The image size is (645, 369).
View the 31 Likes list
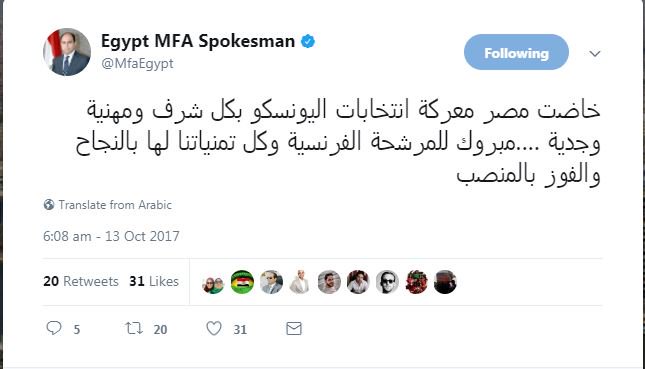[154, 281]
